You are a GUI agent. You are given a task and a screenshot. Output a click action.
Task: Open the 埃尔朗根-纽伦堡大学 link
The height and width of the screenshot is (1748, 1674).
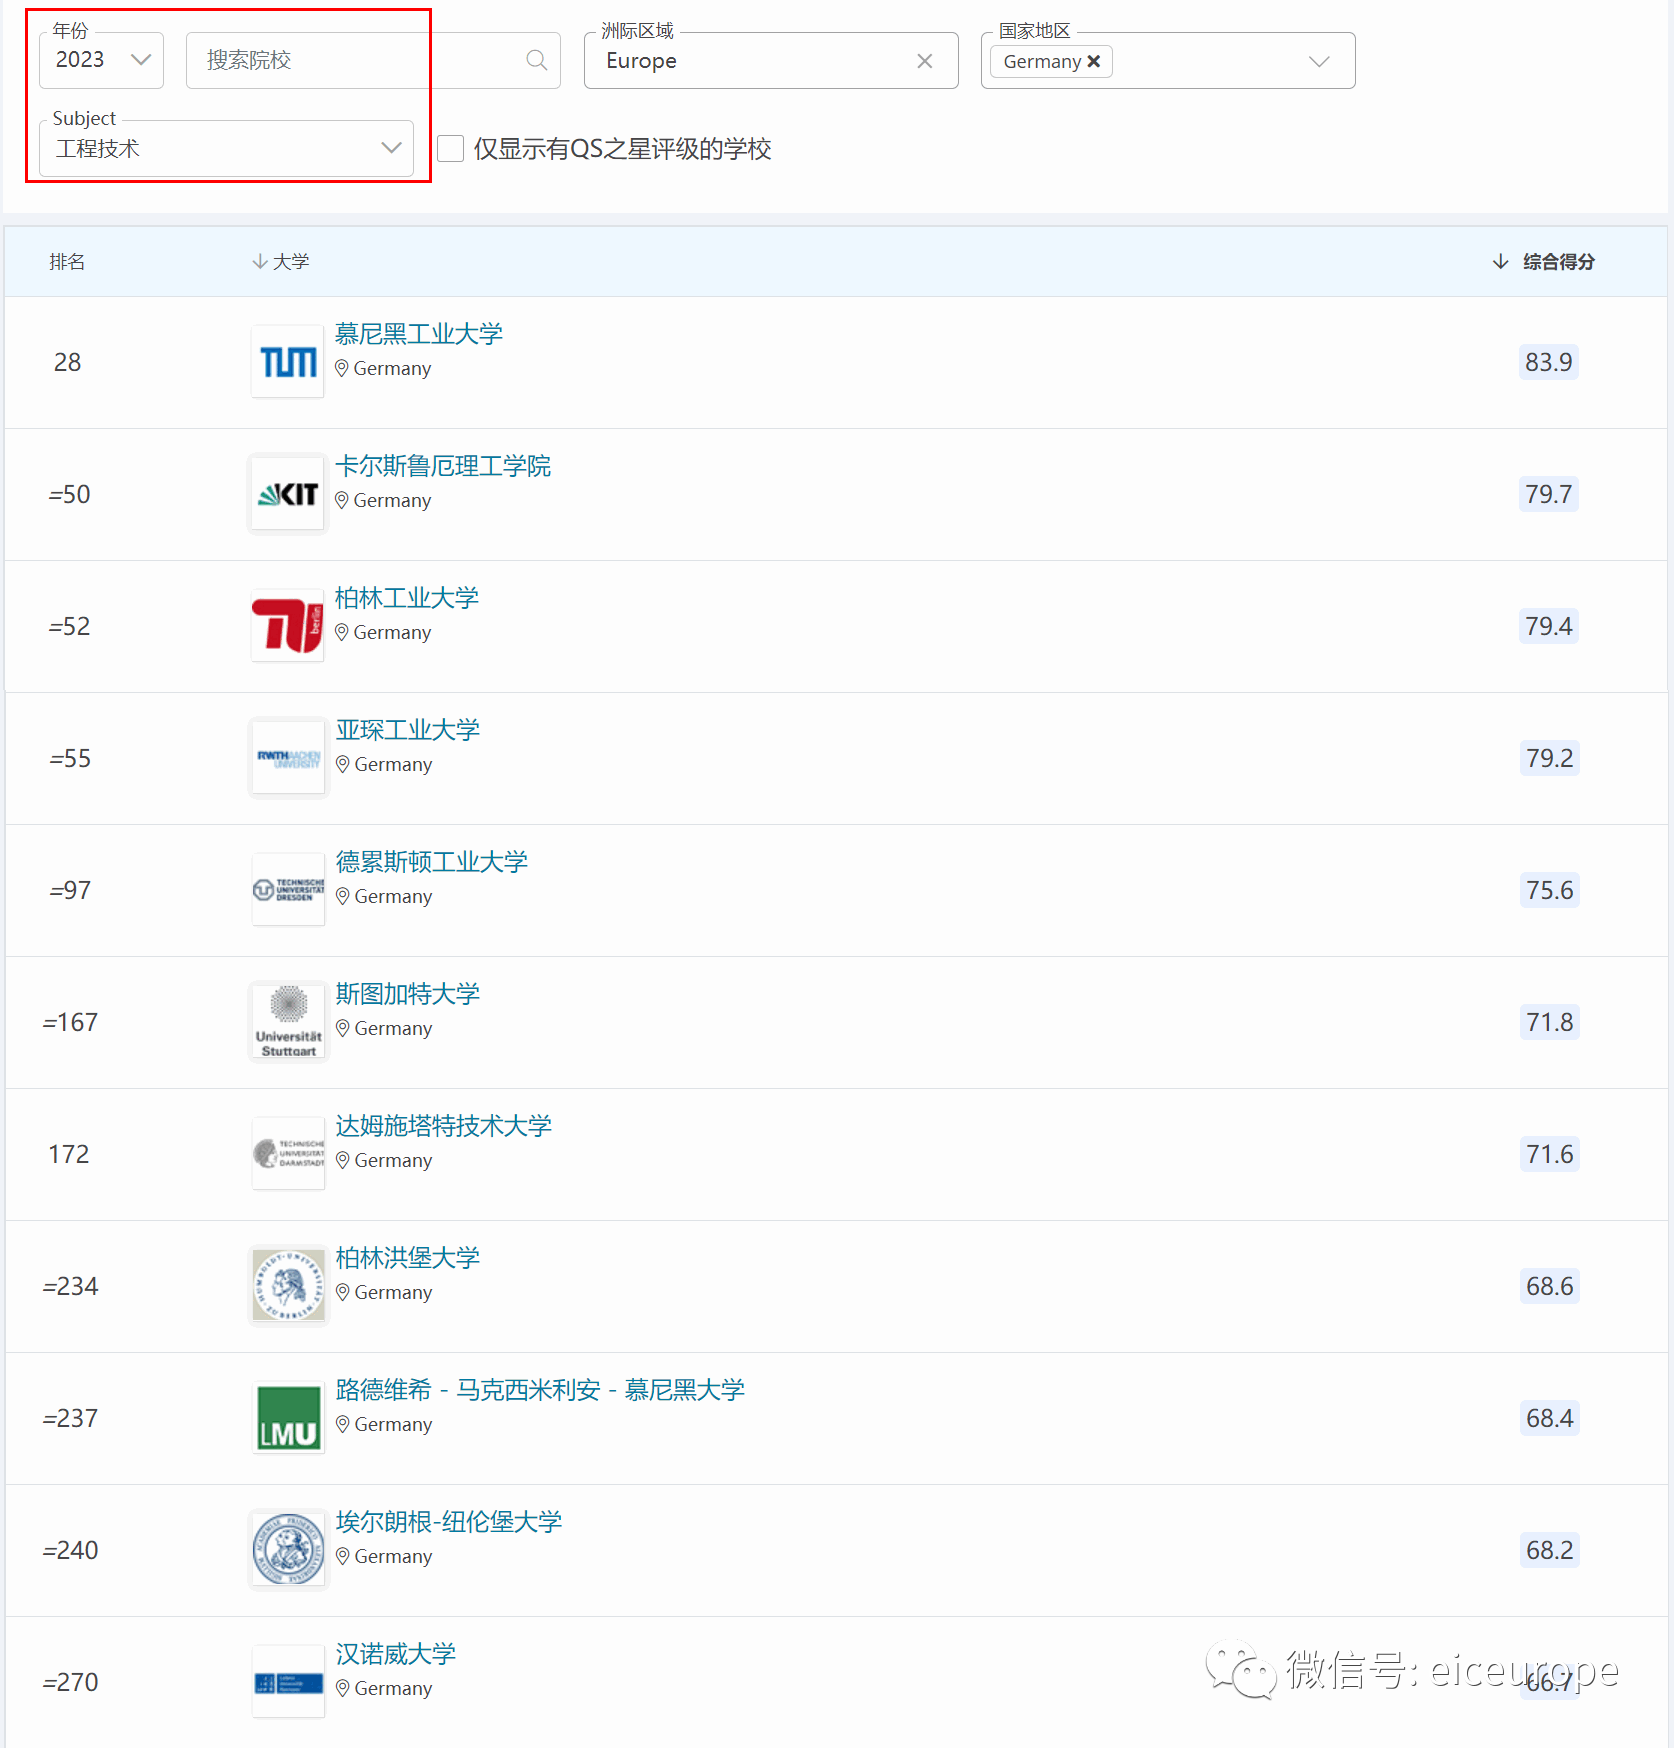coord(448,1521)
